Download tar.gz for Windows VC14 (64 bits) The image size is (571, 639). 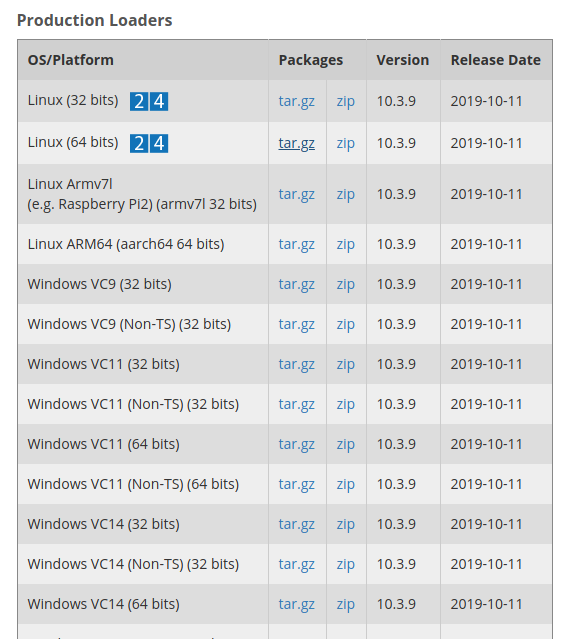297,604
